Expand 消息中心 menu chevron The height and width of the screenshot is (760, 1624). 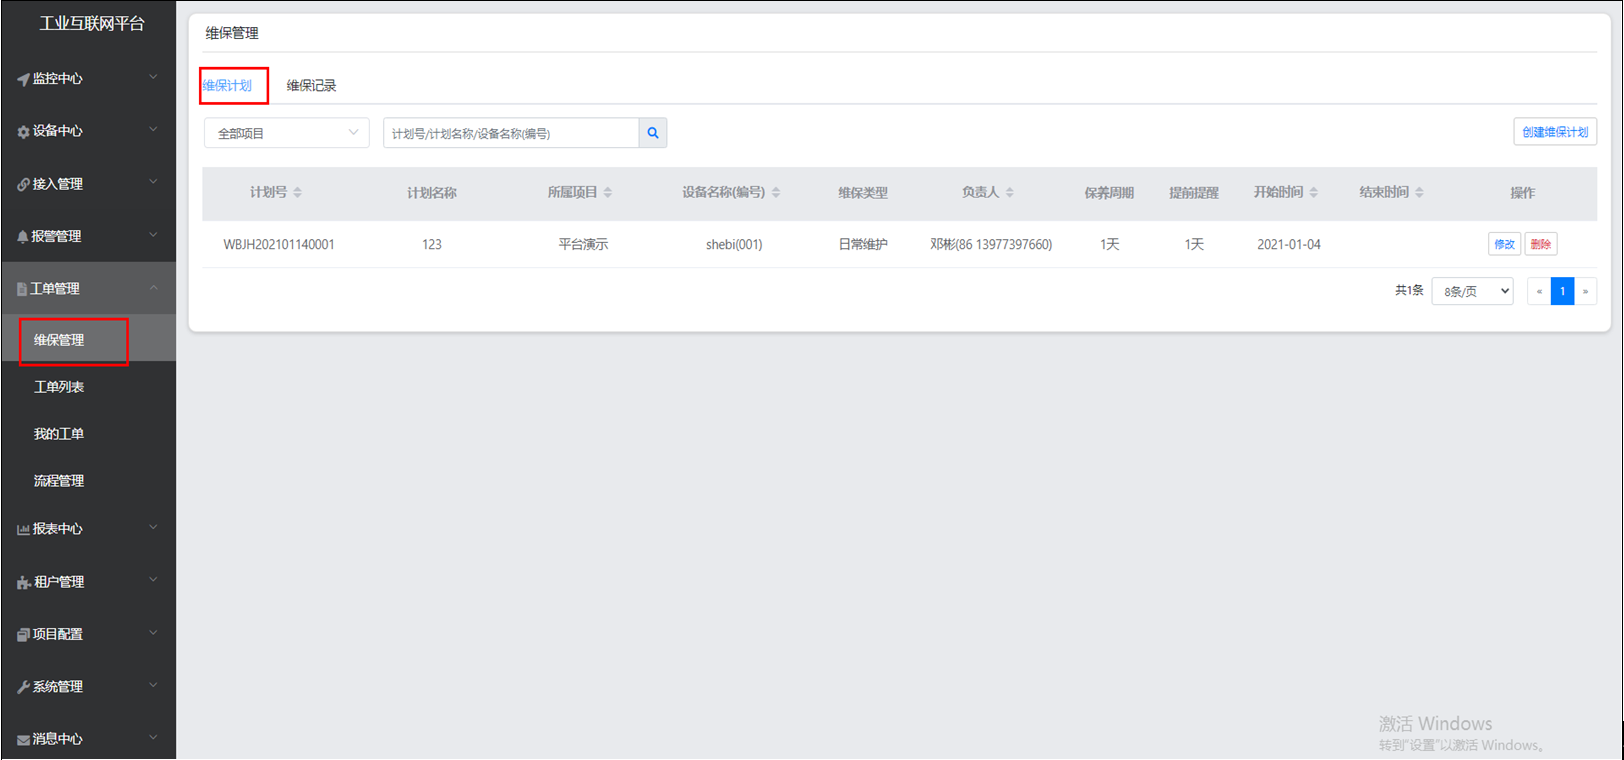(x=153, y=738)
